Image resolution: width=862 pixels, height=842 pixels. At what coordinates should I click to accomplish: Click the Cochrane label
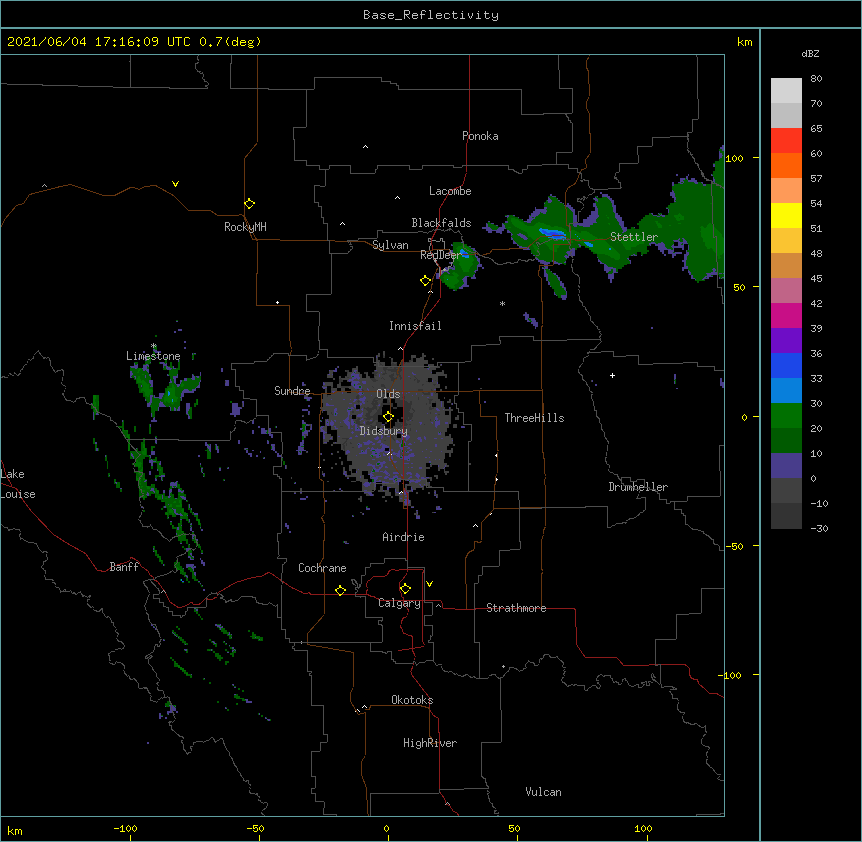pyautogui.click(x=322, y=568)
